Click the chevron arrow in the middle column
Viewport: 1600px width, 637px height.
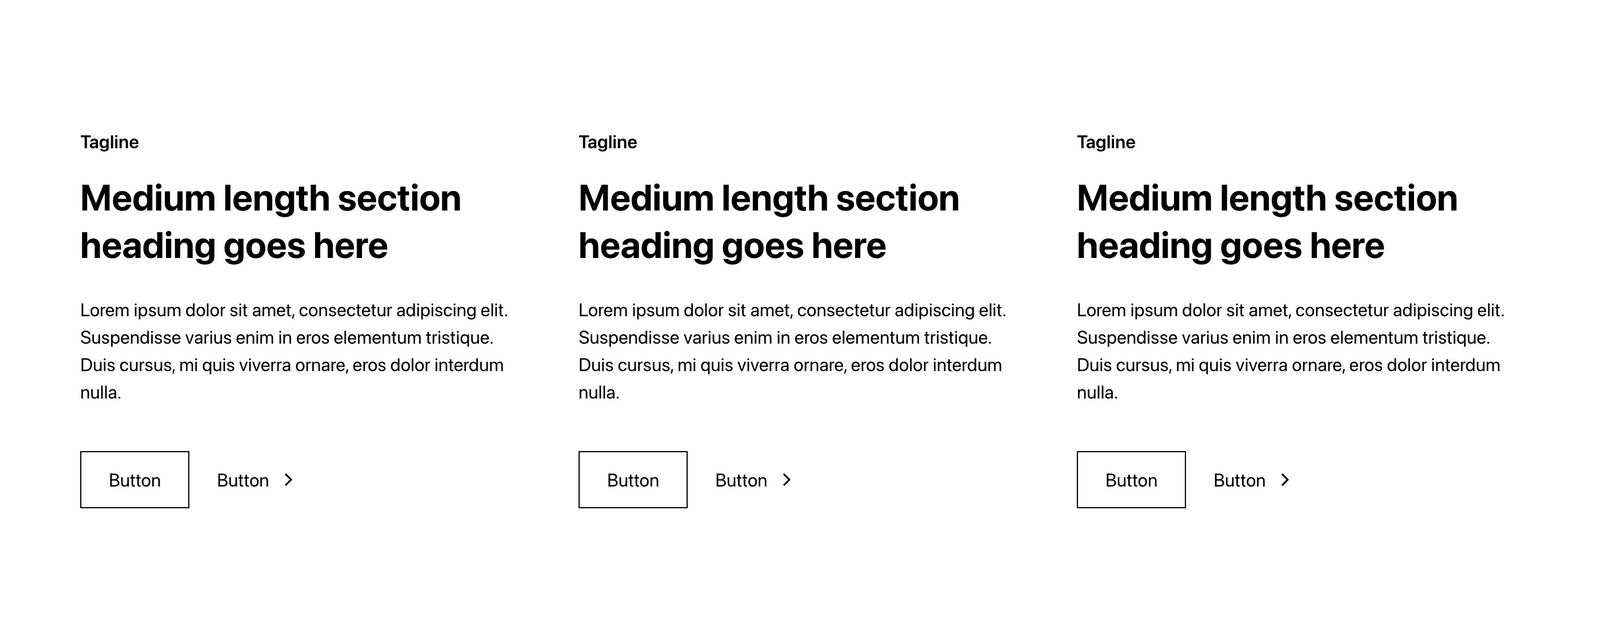tap(786, 480)
